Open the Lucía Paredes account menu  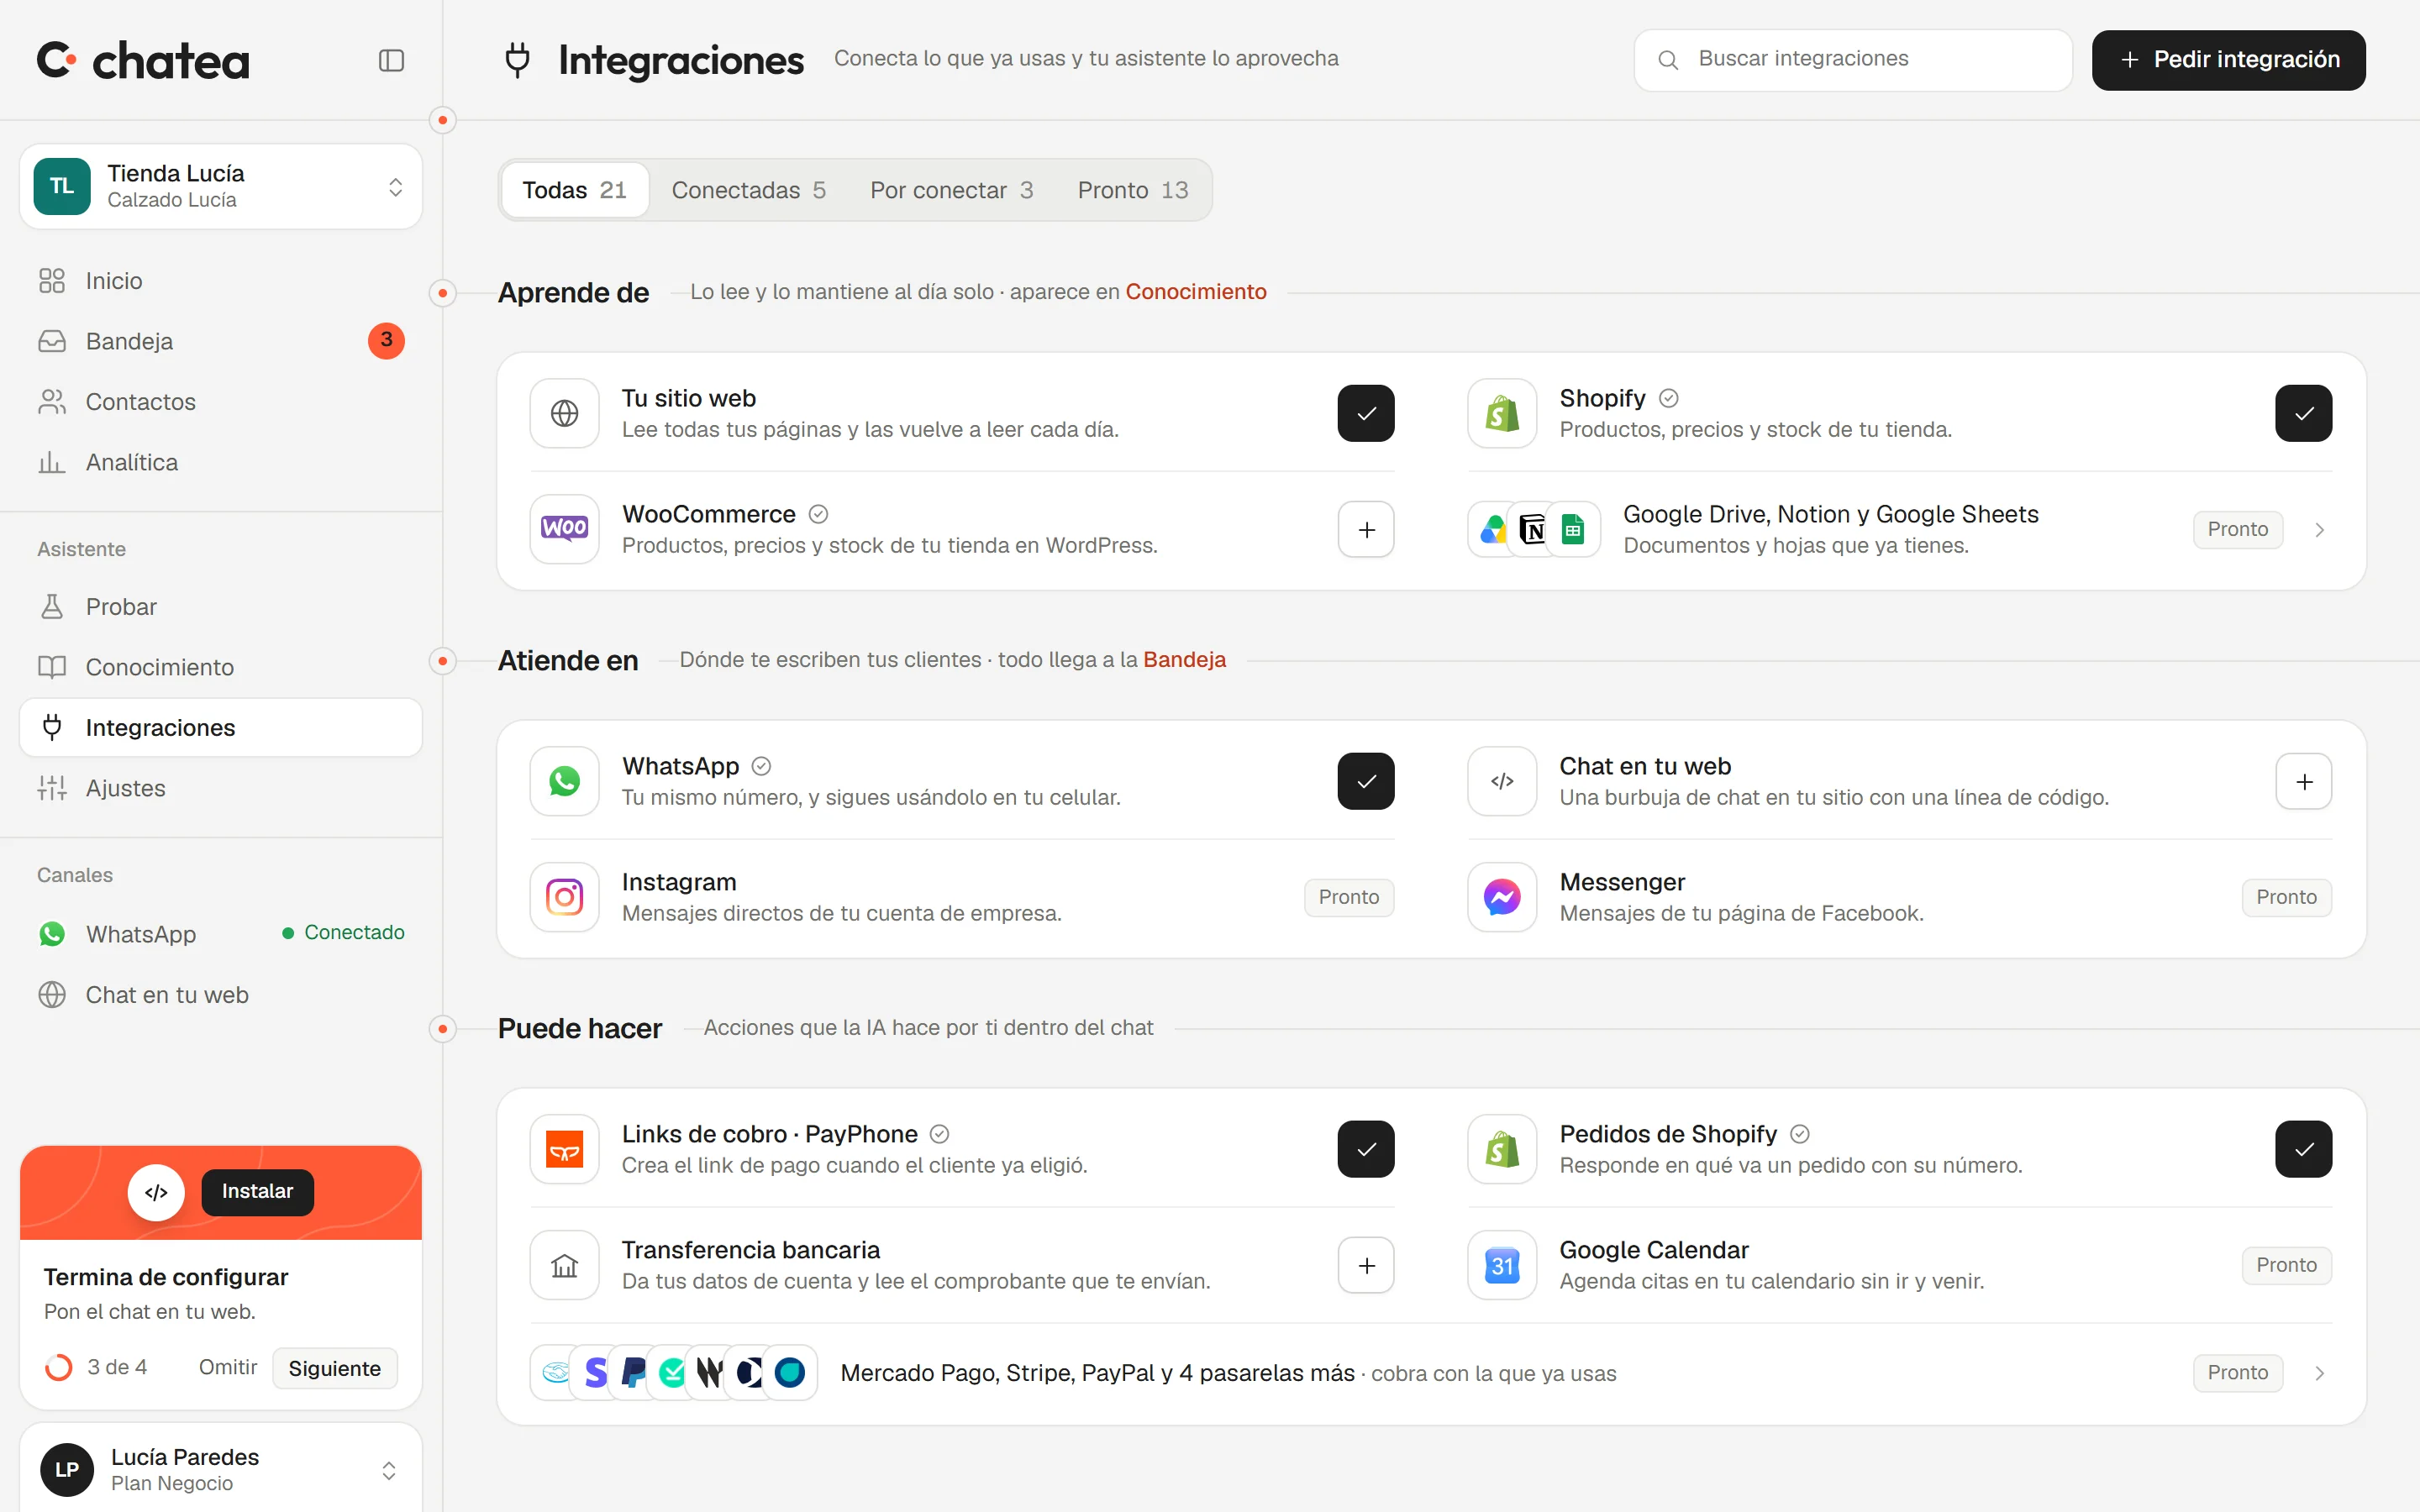pos(221,1469)
